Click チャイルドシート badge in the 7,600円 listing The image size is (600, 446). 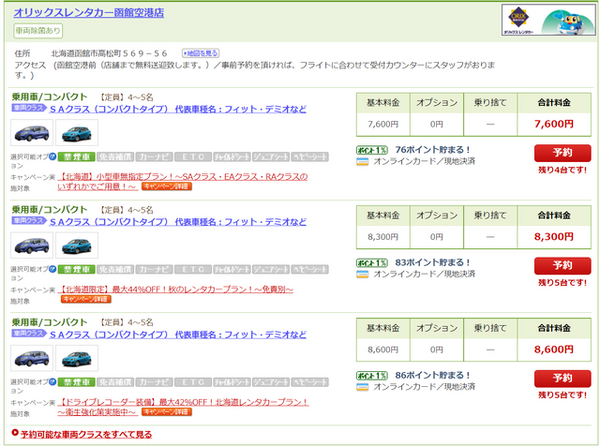(232, 157)
